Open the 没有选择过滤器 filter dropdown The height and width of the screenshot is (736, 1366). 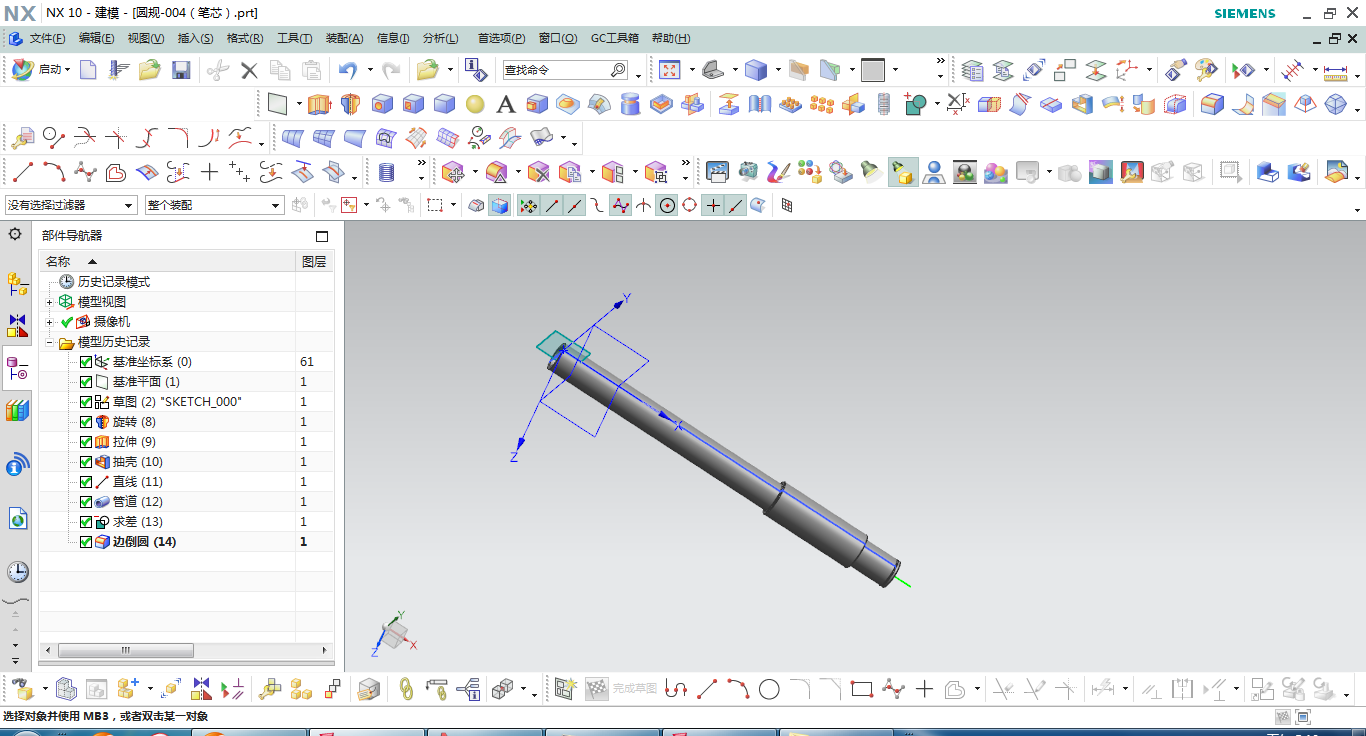(x=71, y=205)
